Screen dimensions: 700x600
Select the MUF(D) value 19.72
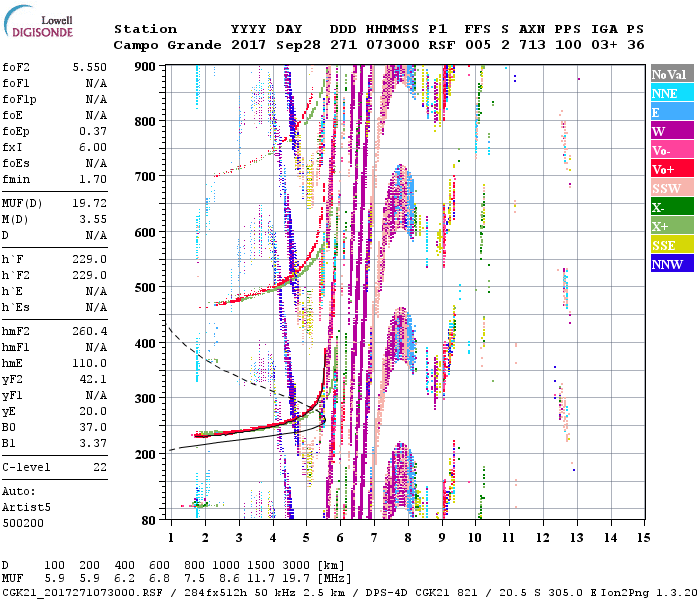pos(91,204)
